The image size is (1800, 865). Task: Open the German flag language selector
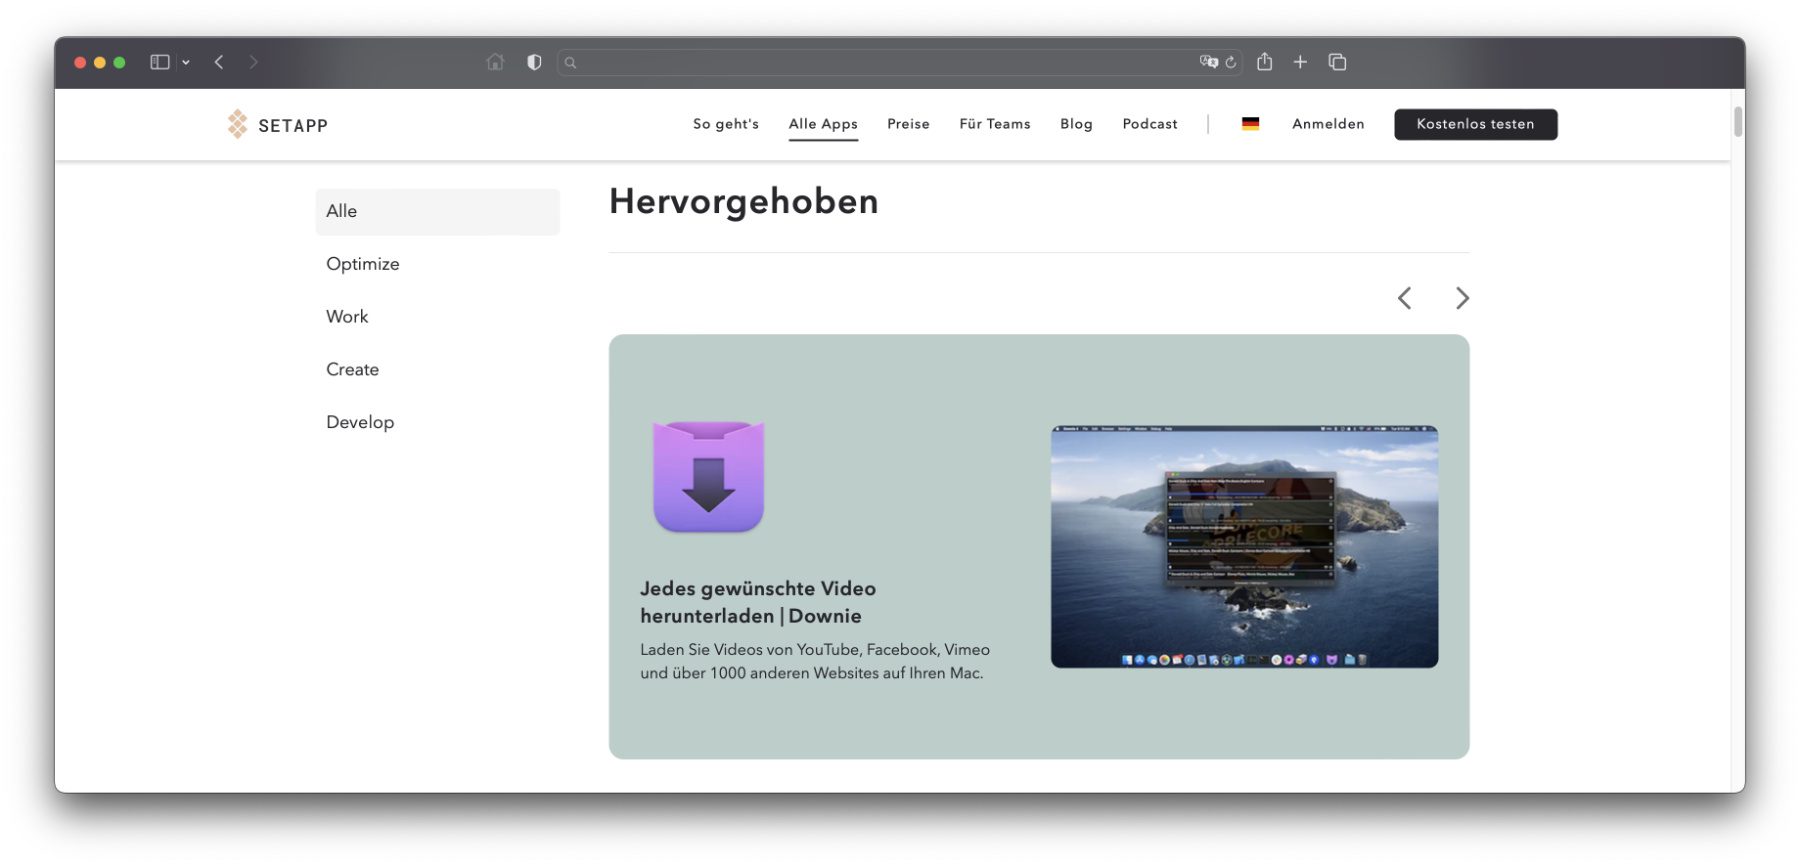pyautogui.click(x=1250, y=124)
